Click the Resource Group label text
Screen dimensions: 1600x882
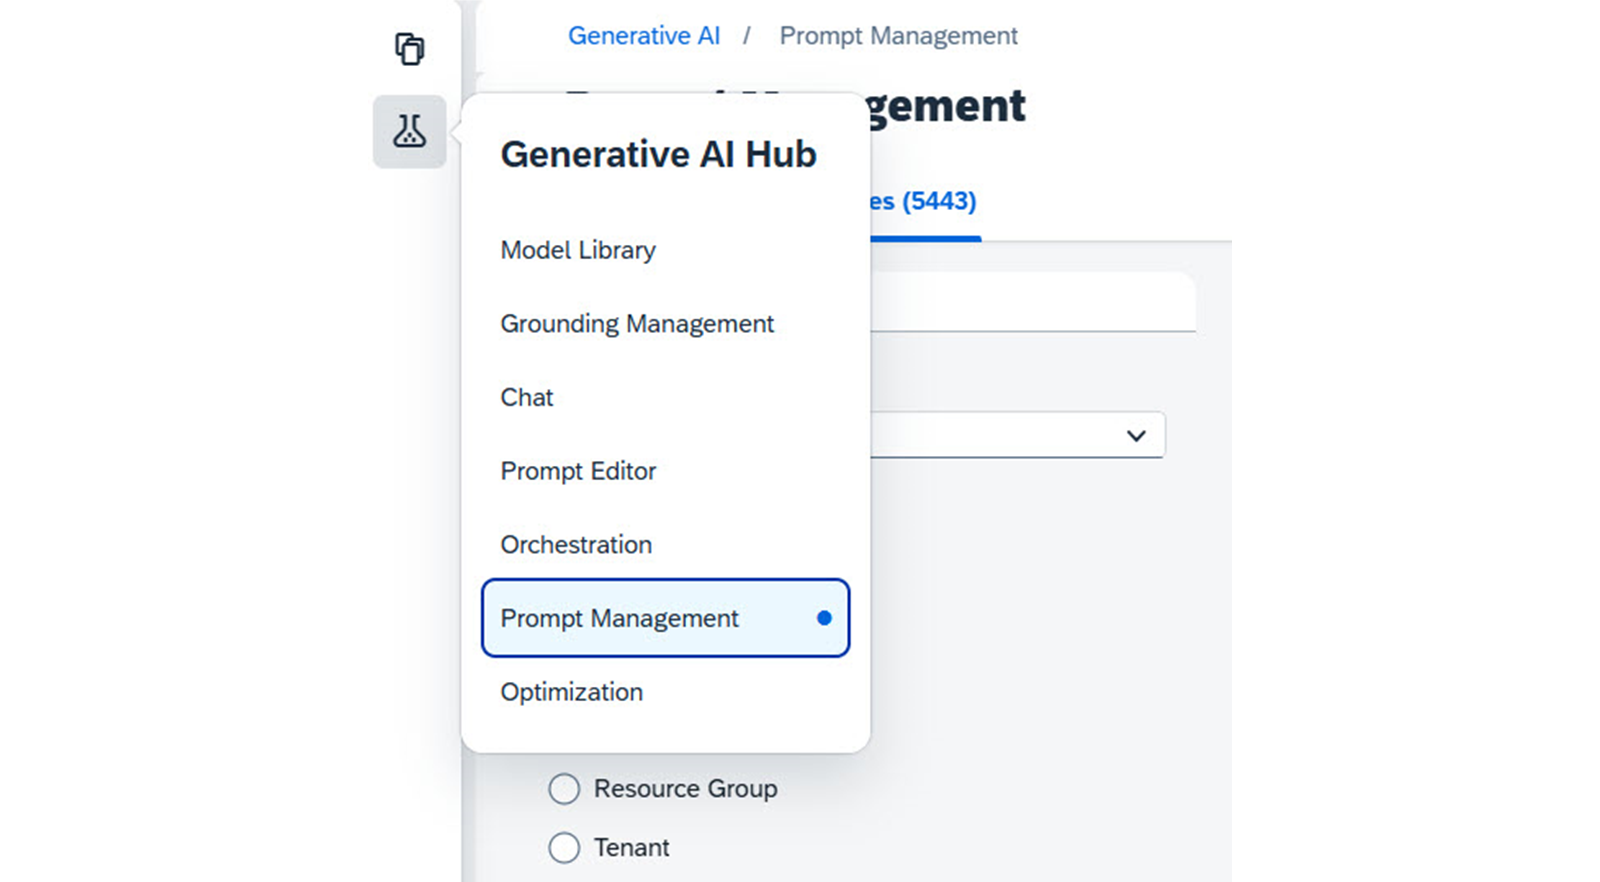tap(685, 789)
